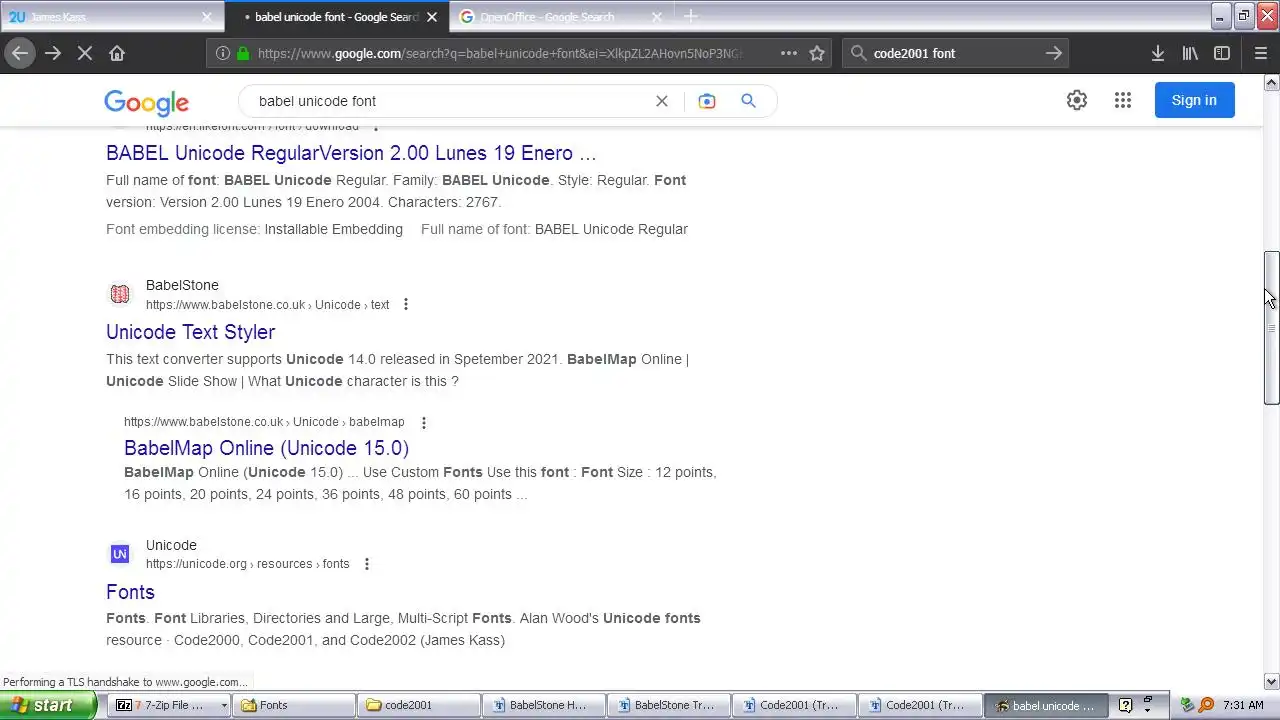Close the OpenOffice Google Search tab
Image resolution: width=1280 pixels, height=720 pixels.
(657, 17)
